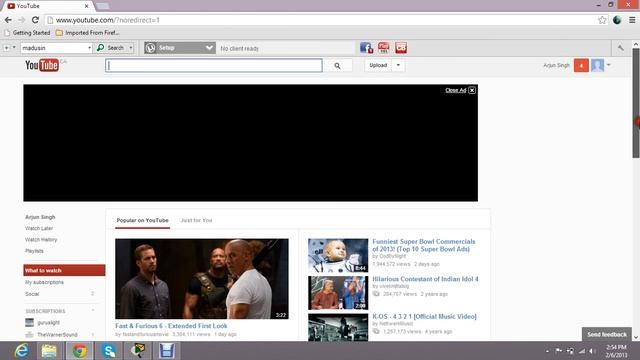Click the red YouTube toolbar icon
This screenshot has height=360, width=640.
(x=383, y=48)
